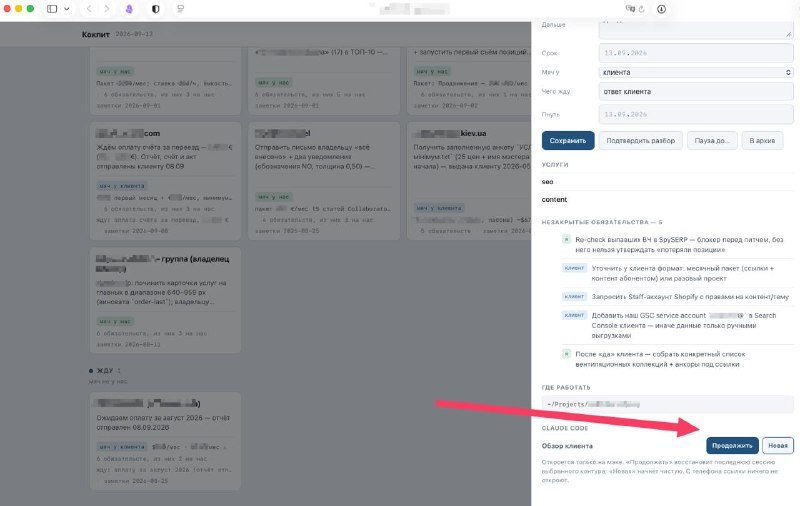Save changes with the Сохранить button

click(x=568, y=140)
